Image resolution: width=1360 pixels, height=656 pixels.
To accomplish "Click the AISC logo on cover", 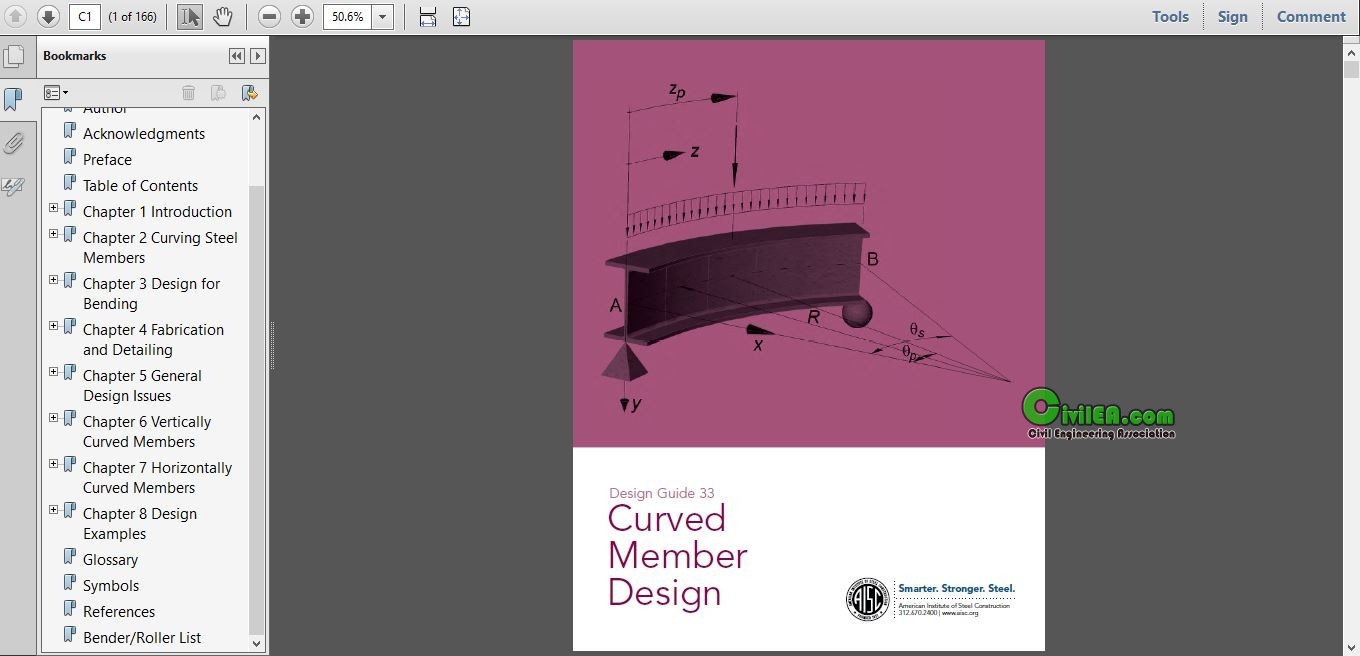I will tap(867, 598).
